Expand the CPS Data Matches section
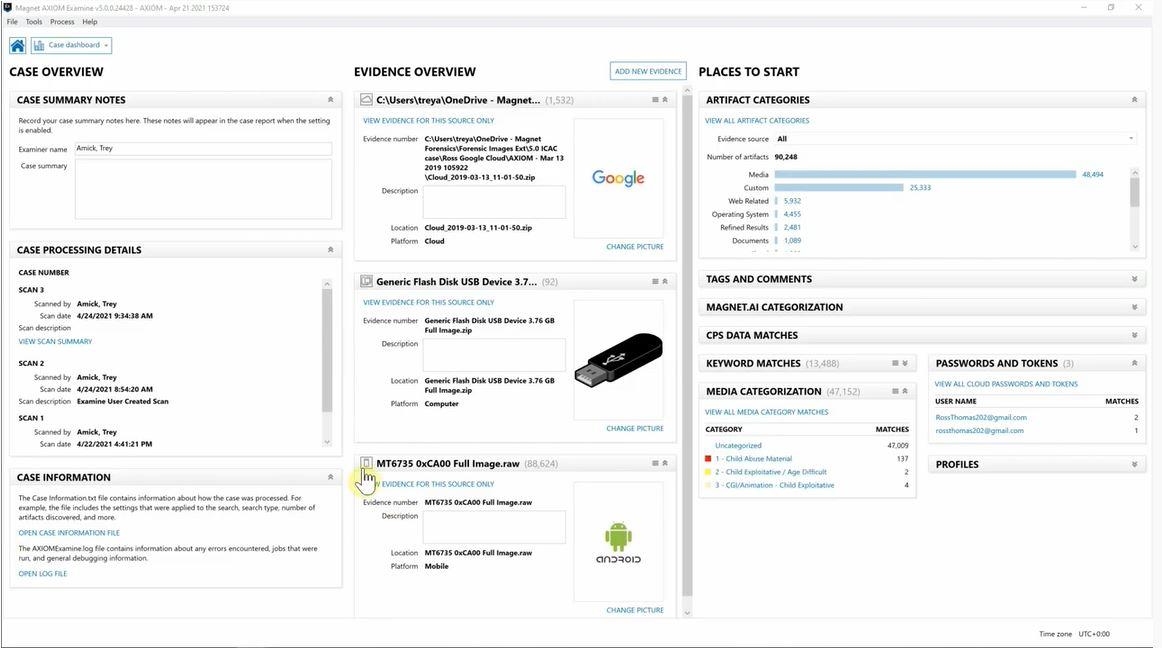1162x648 pixels. coord(1135,335)
